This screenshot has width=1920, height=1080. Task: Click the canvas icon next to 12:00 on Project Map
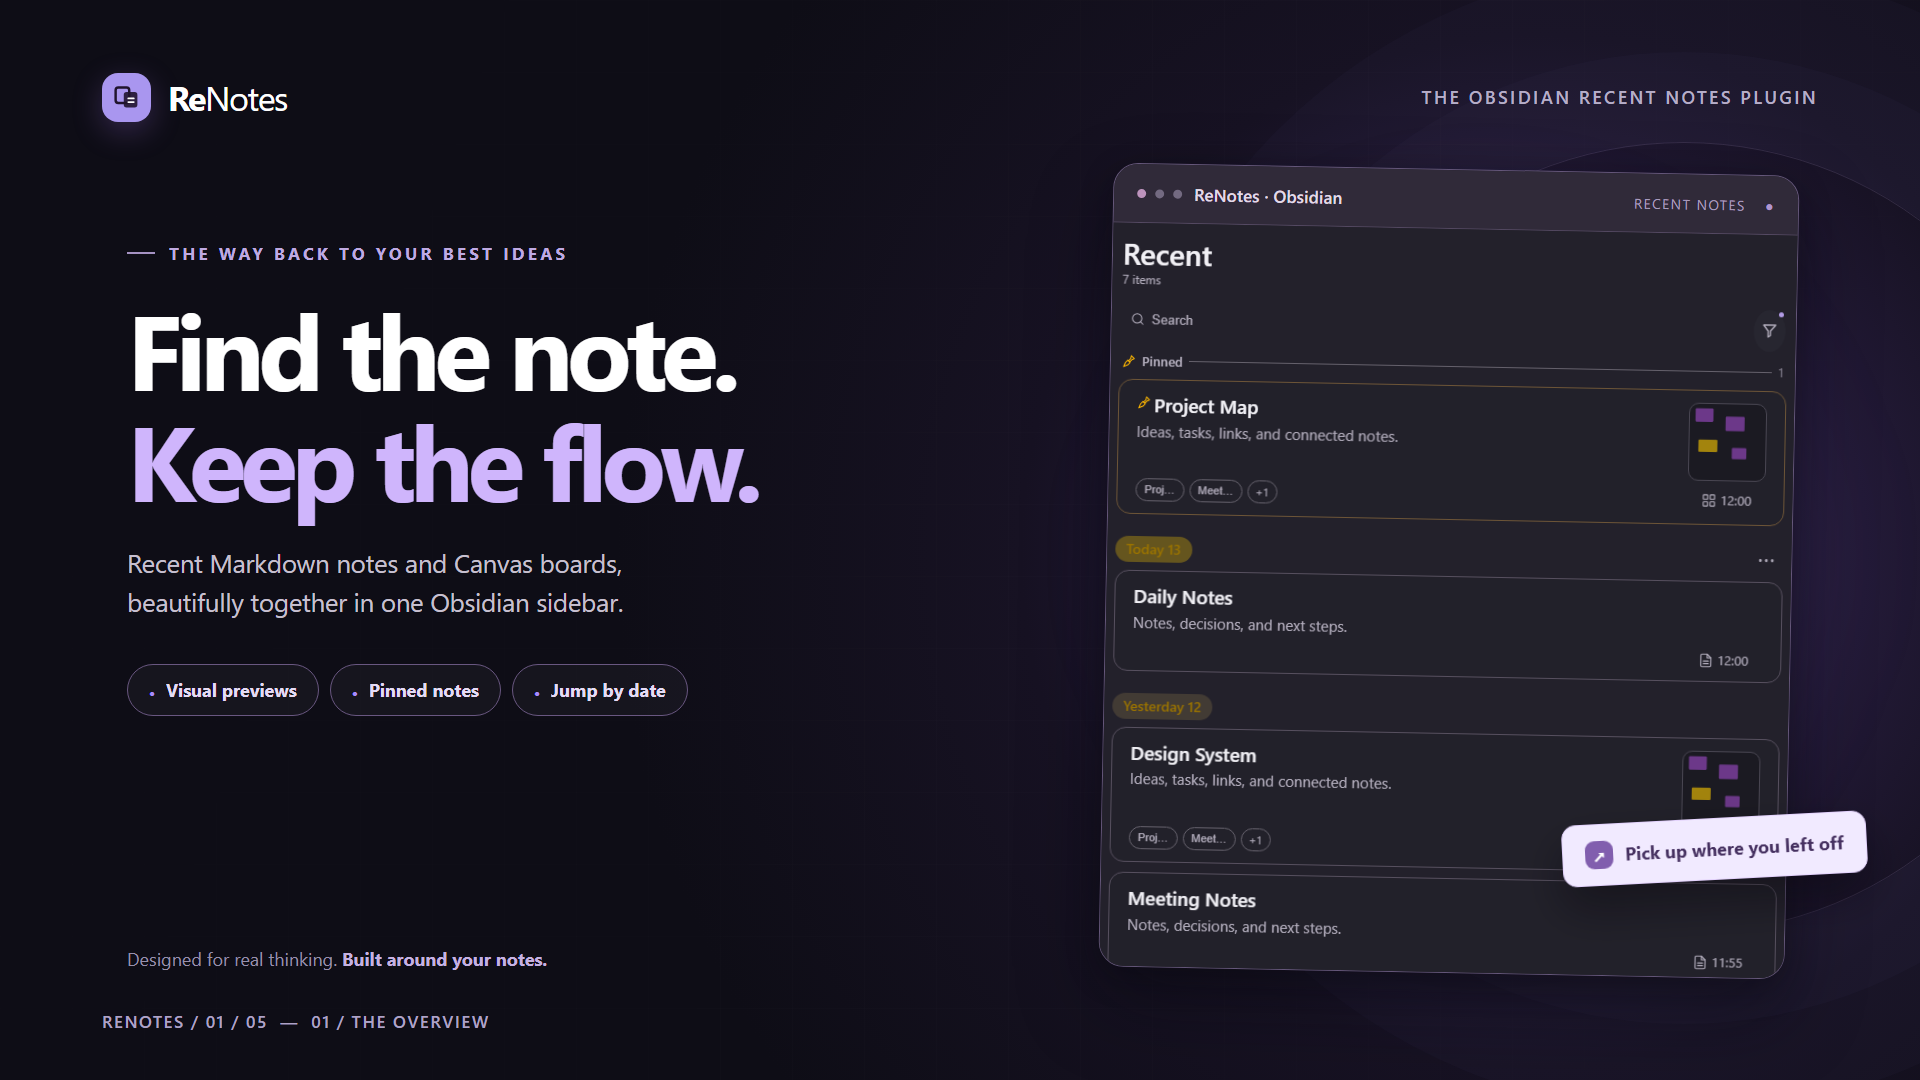(1709, 500)
